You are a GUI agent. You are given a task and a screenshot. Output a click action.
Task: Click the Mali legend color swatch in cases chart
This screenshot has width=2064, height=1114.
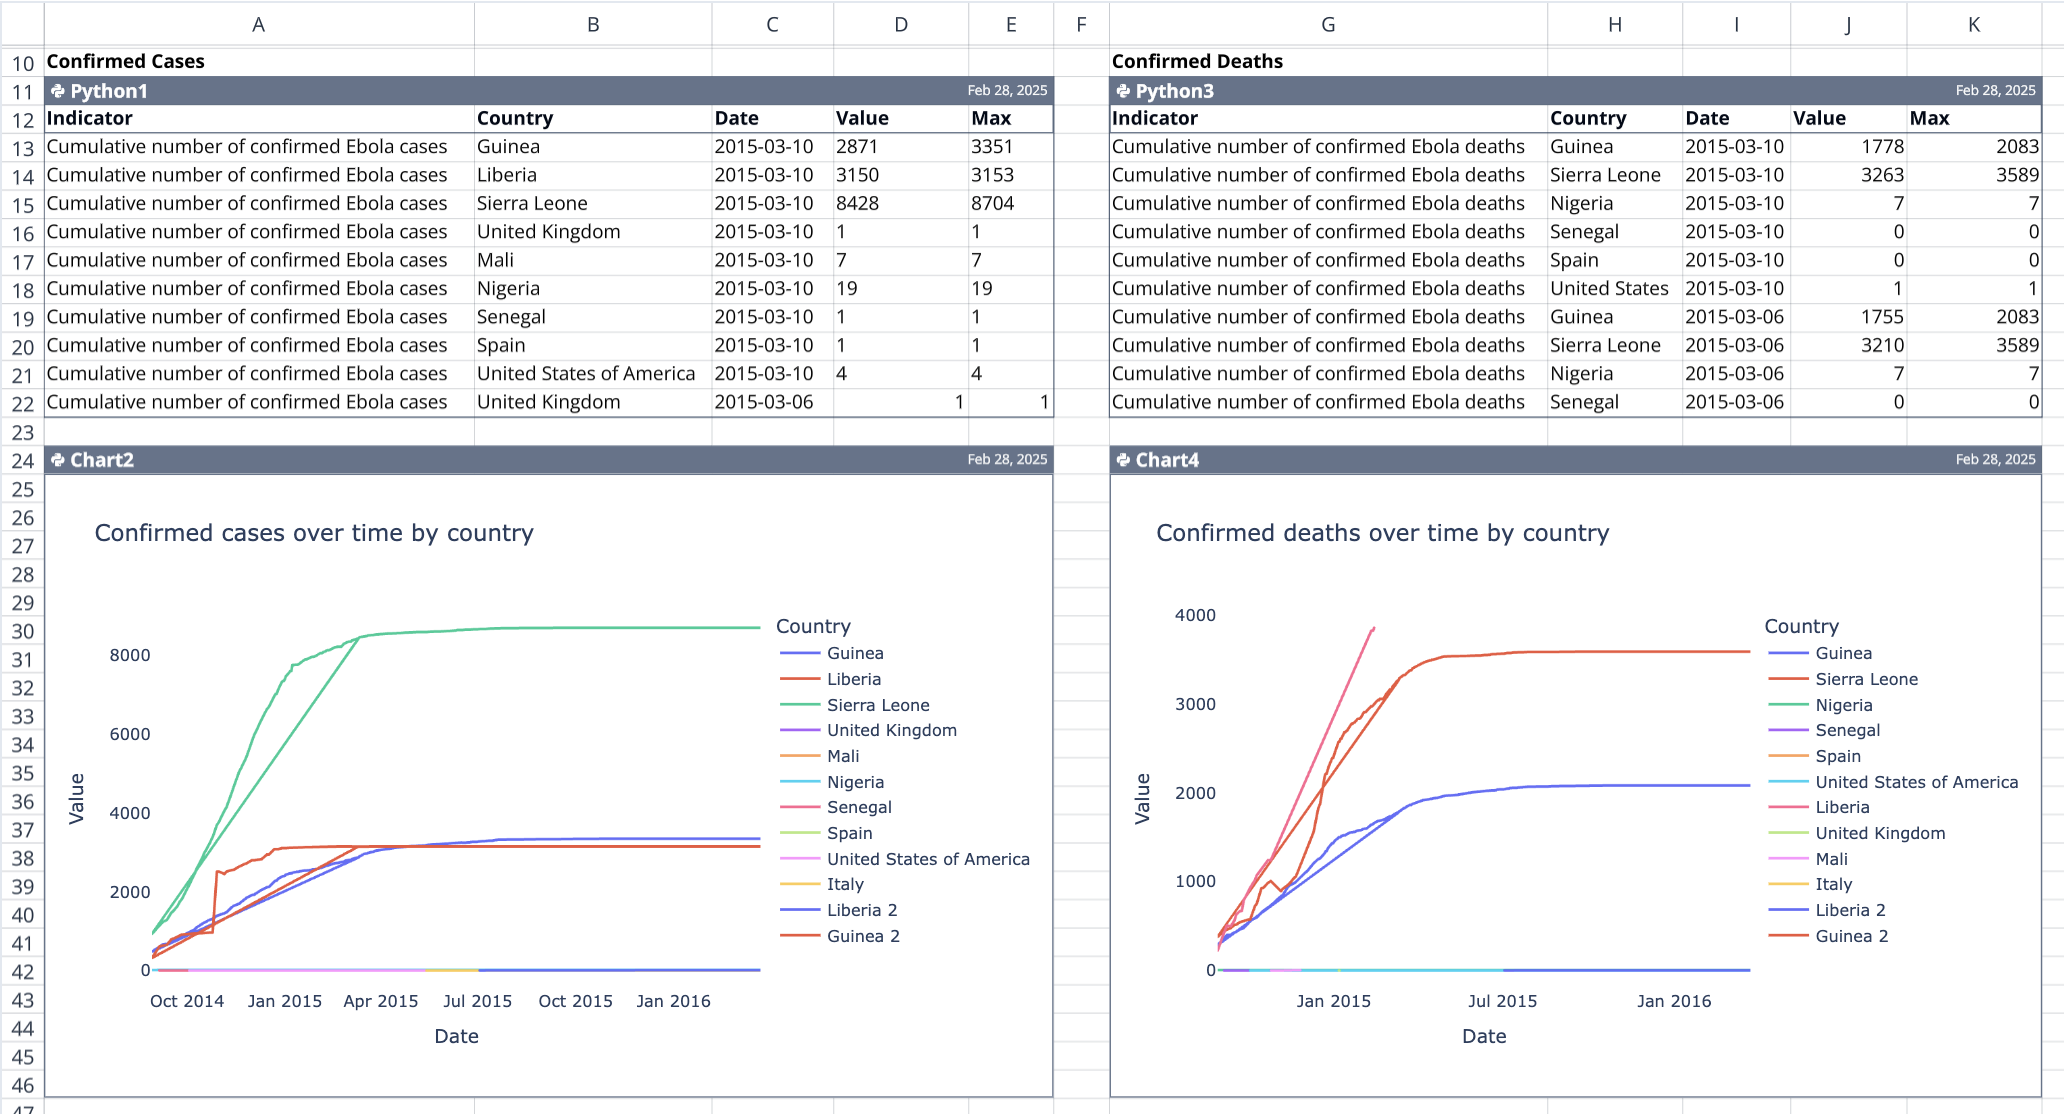(x=799, y=756)
